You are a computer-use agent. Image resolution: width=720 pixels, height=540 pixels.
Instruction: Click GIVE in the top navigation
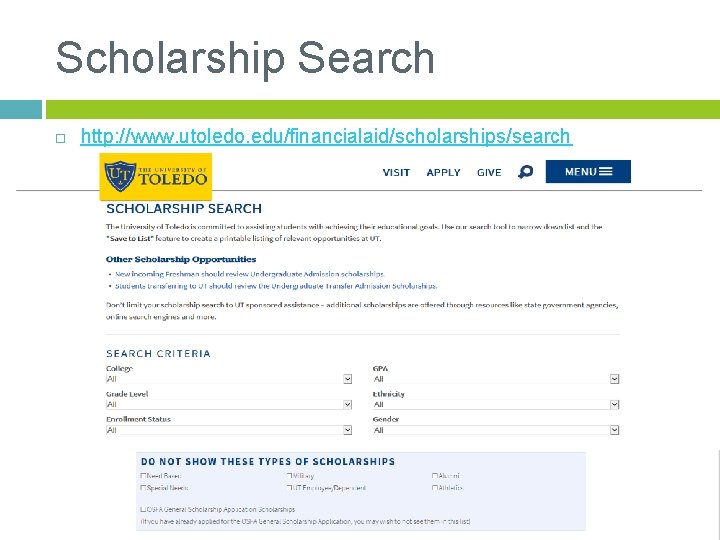coord(489,172)
